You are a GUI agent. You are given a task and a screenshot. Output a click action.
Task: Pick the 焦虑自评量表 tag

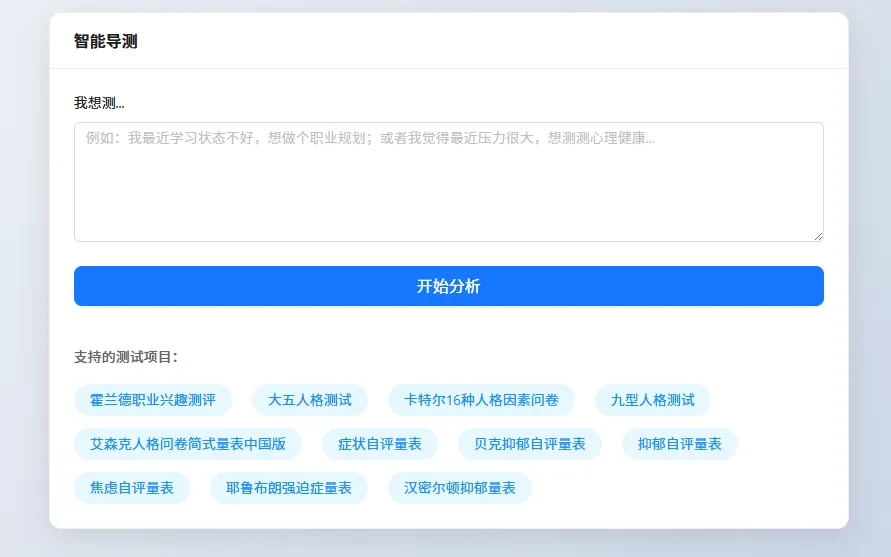coord(132,488)
